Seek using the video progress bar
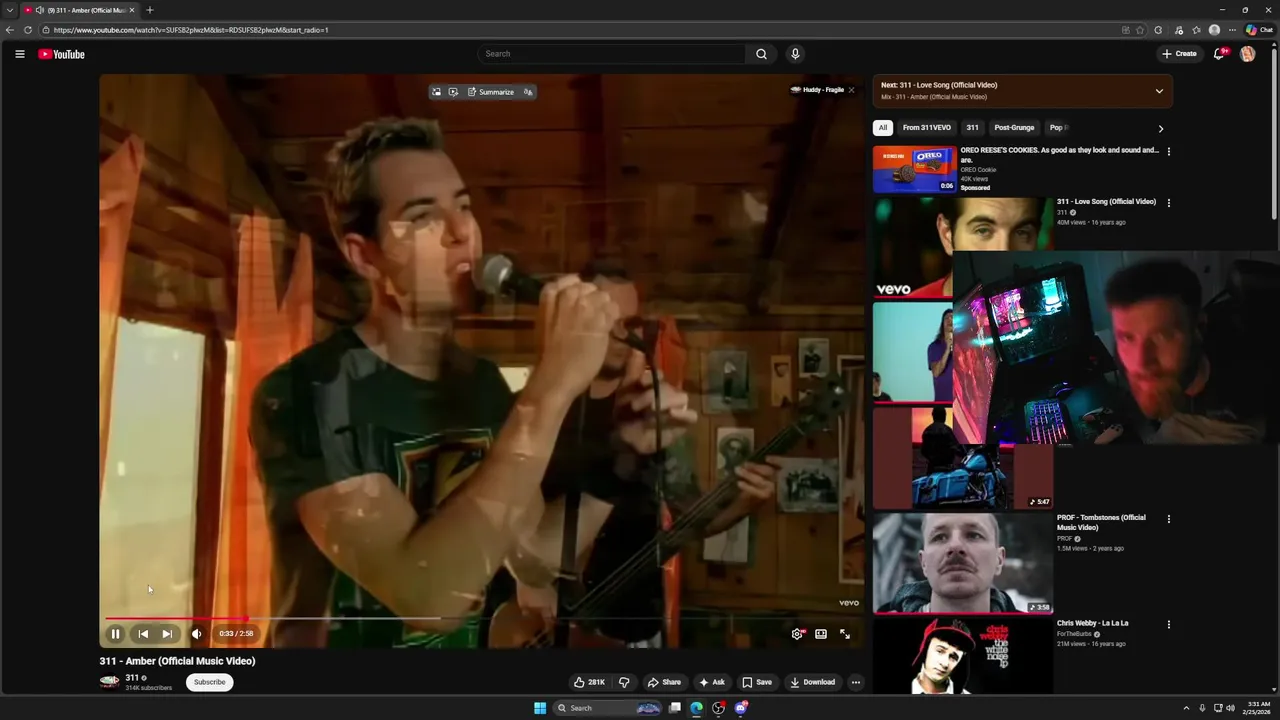The height and width of the screenshot is (720, 1280). [481, 618]
